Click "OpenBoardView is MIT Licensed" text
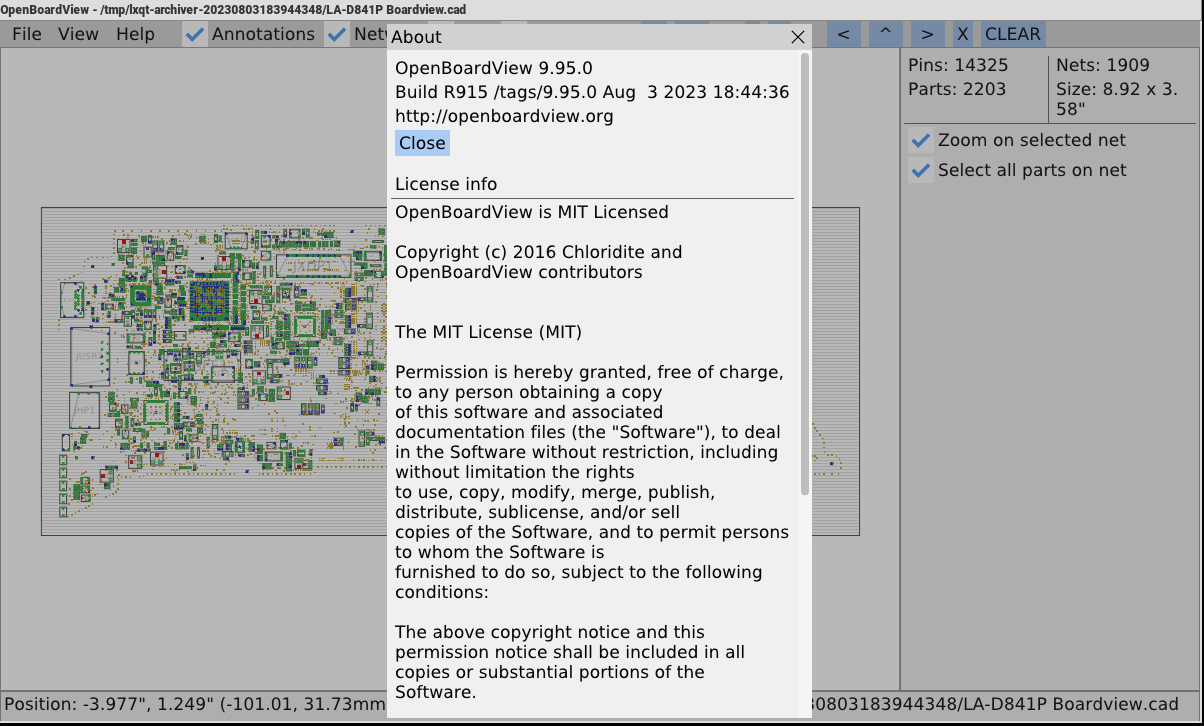 click(x=532, y=212)
